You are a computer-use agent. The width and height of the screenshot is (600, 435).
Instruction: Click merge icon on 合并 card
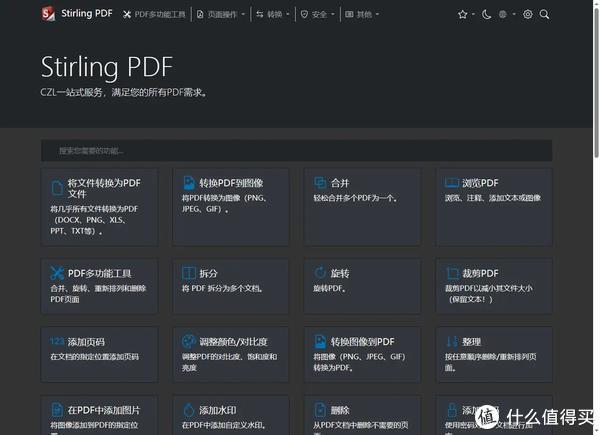tap(320, 182)
